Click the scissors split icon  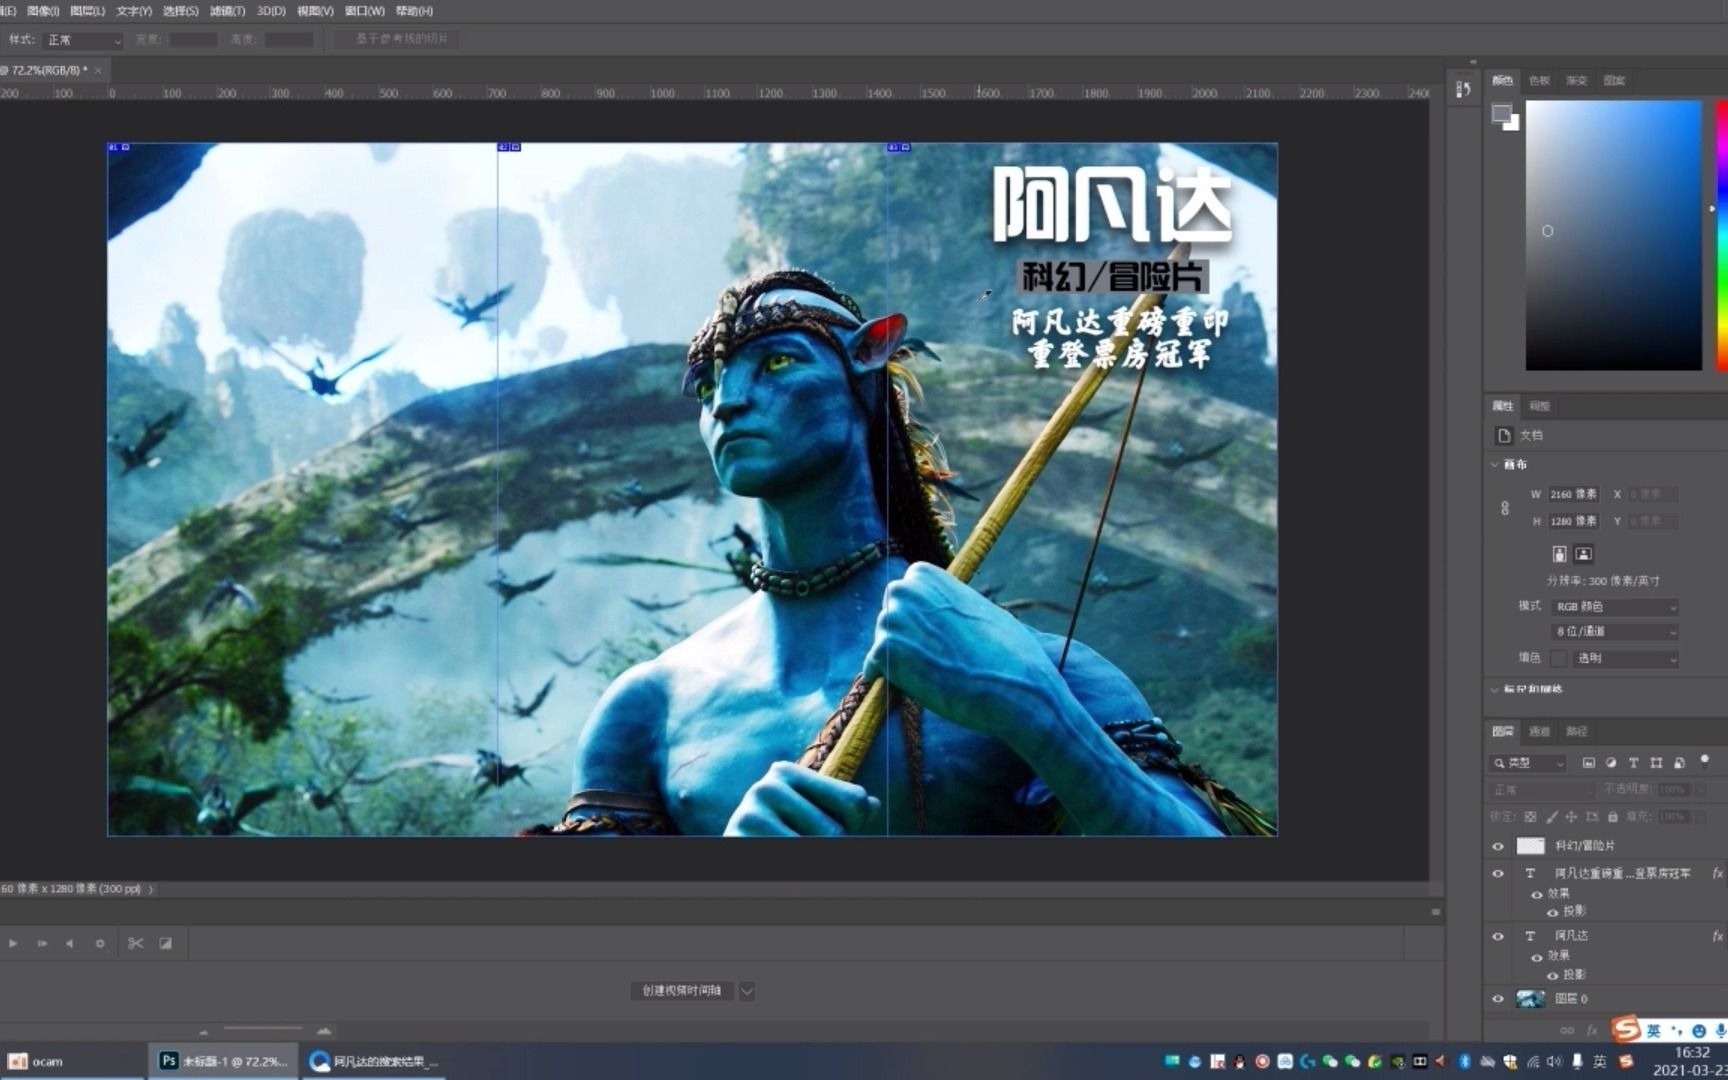click(x=136, y=943)
